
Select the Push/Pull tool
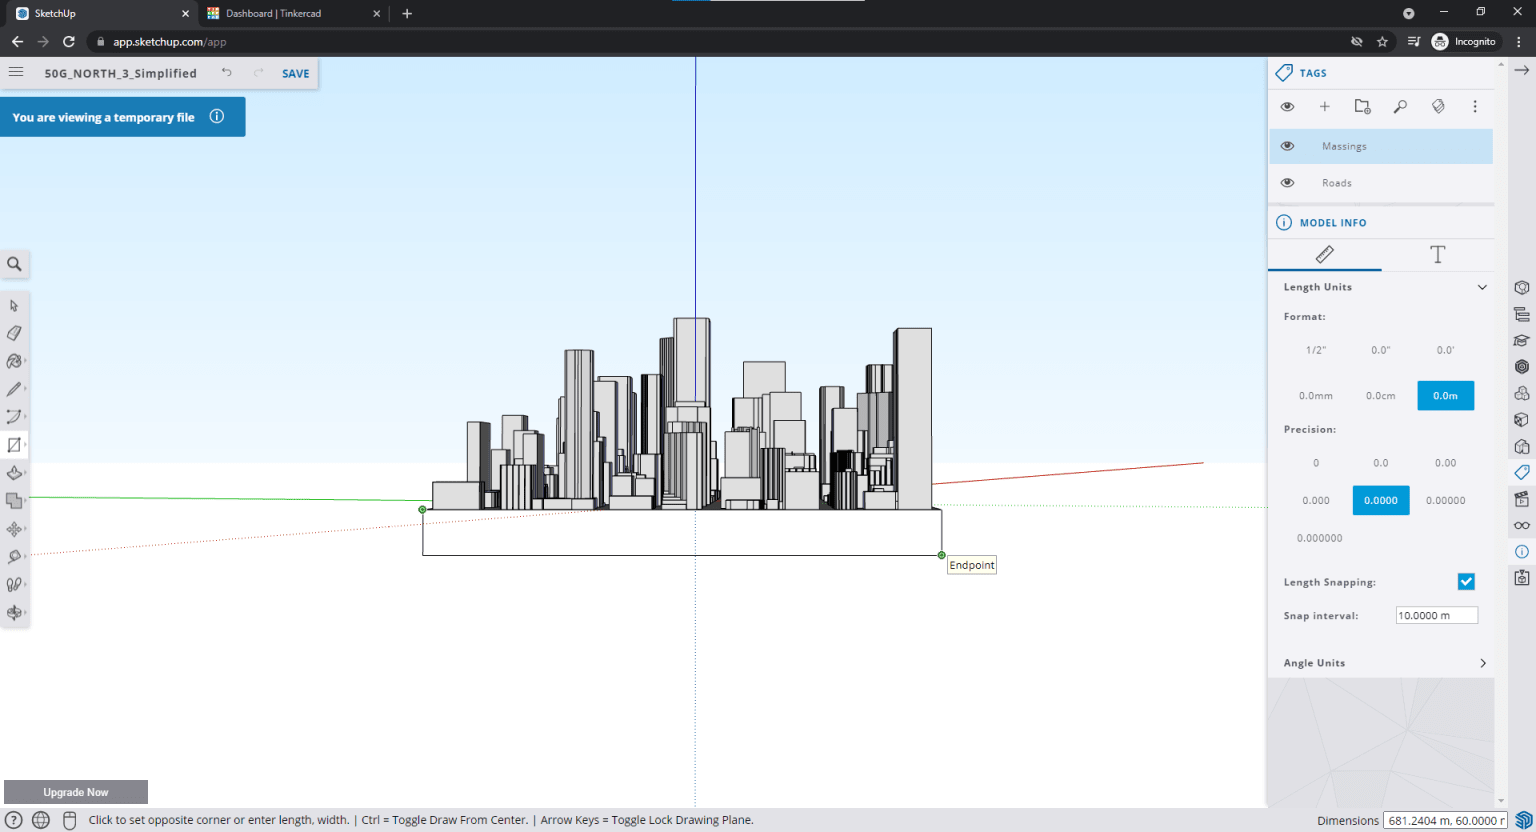point(14,473)
